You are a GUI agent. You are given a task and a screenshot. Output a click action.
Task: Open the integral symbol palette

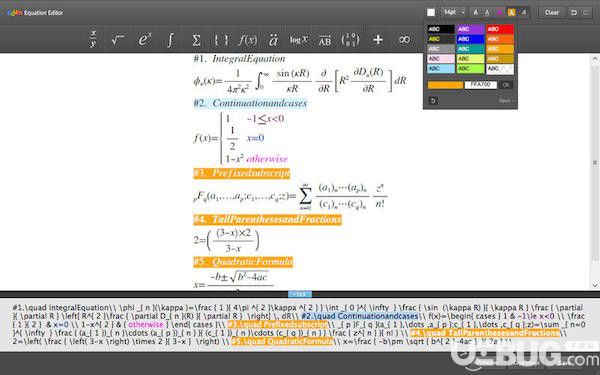(170, 39)
